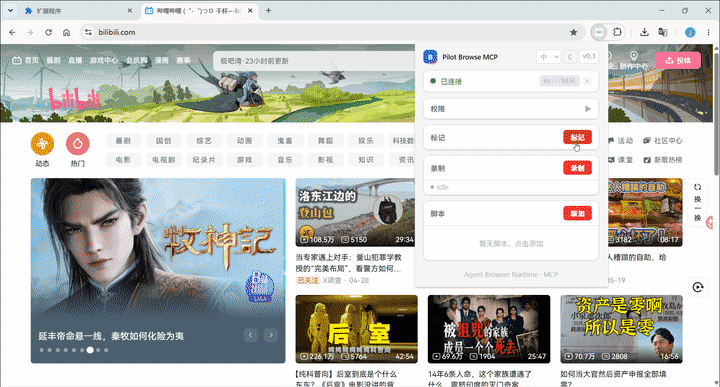Open the Chrome profile avatar

tap(690, 32)
